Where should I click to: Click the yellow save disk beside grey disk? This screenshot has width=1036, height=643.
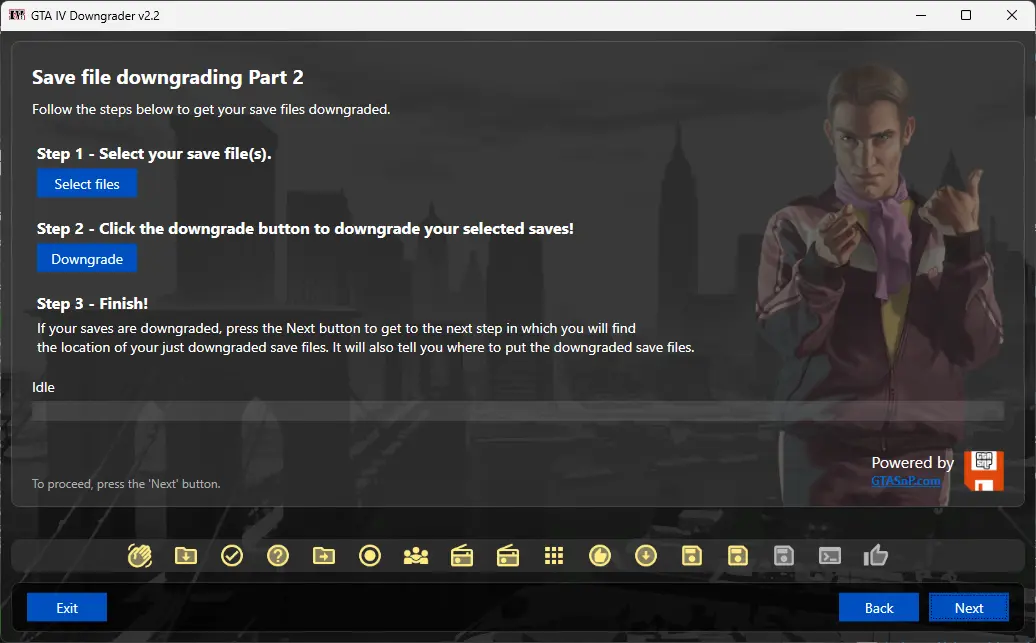(738, 556)
